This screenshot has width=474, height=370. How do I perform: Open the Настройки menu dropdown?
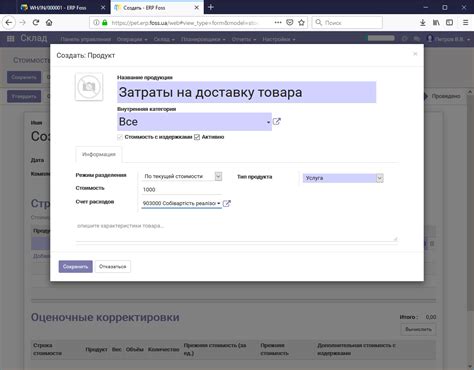[279, 39]
